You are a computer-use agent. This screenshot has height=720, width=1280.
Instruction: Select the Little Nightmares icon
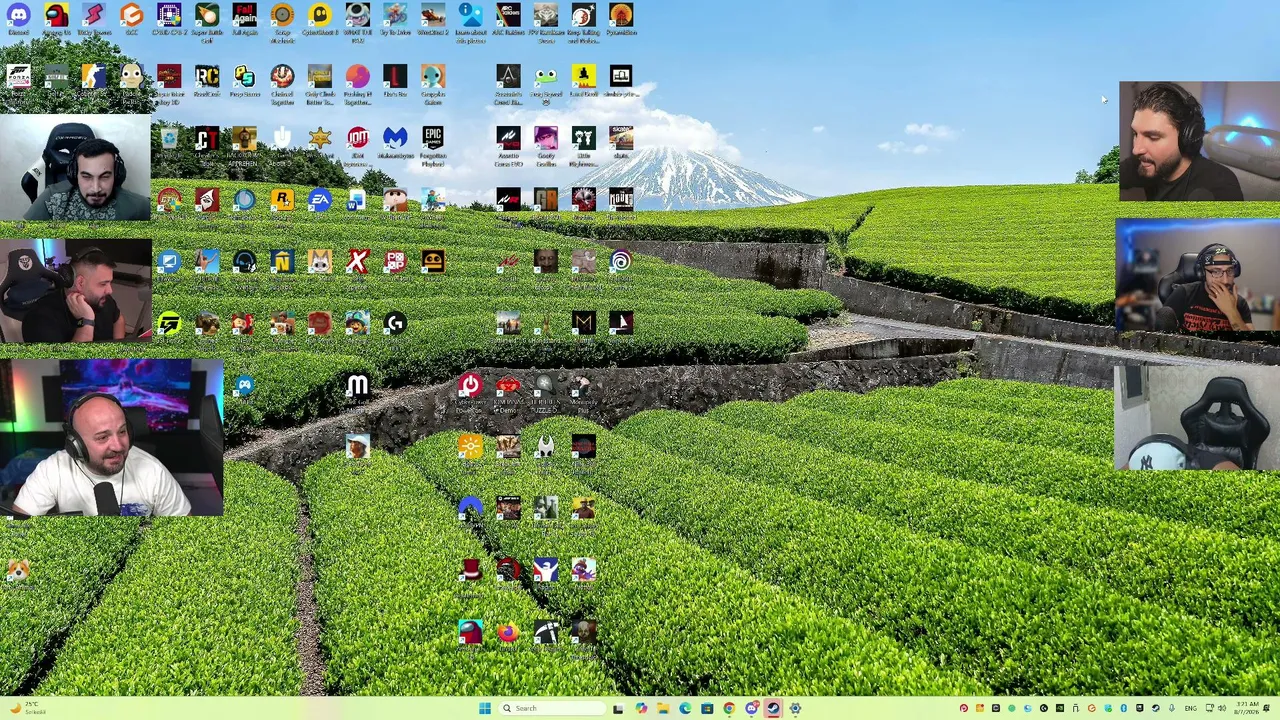(583, 146)
